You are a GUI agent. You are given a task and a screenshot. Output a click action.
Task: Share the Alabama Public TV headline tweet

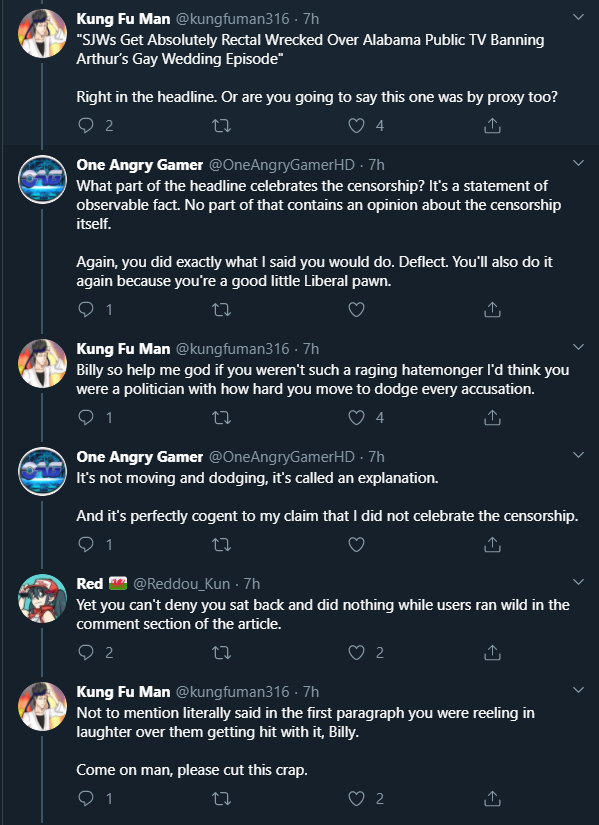pyautogui.click(x=492, y=126)
